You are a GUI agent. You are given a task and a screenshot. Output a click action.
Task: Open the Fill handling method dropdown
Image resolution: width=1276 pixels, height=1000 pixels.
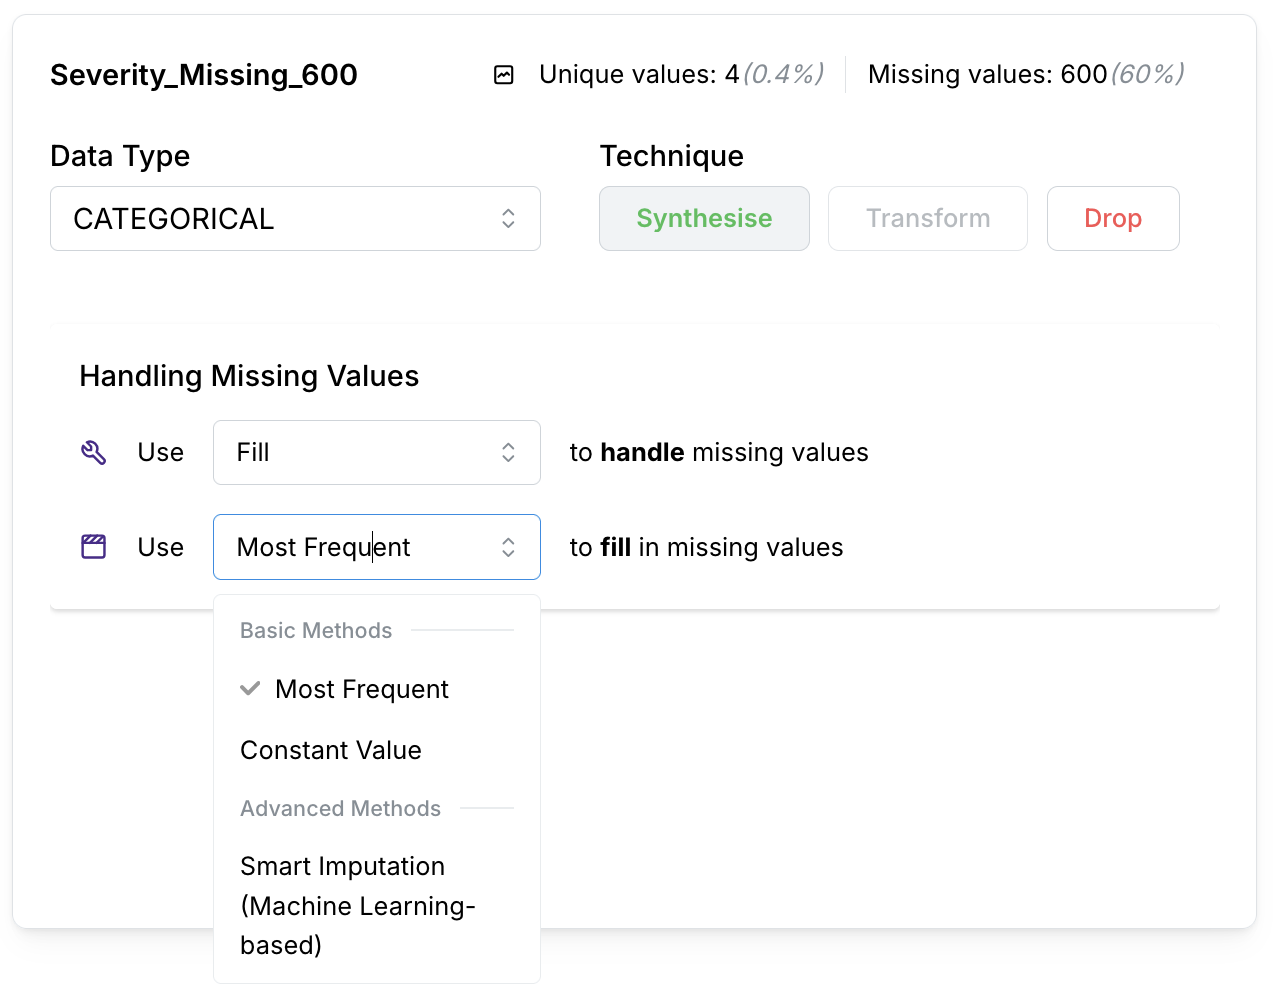click(x=377, y=452)
